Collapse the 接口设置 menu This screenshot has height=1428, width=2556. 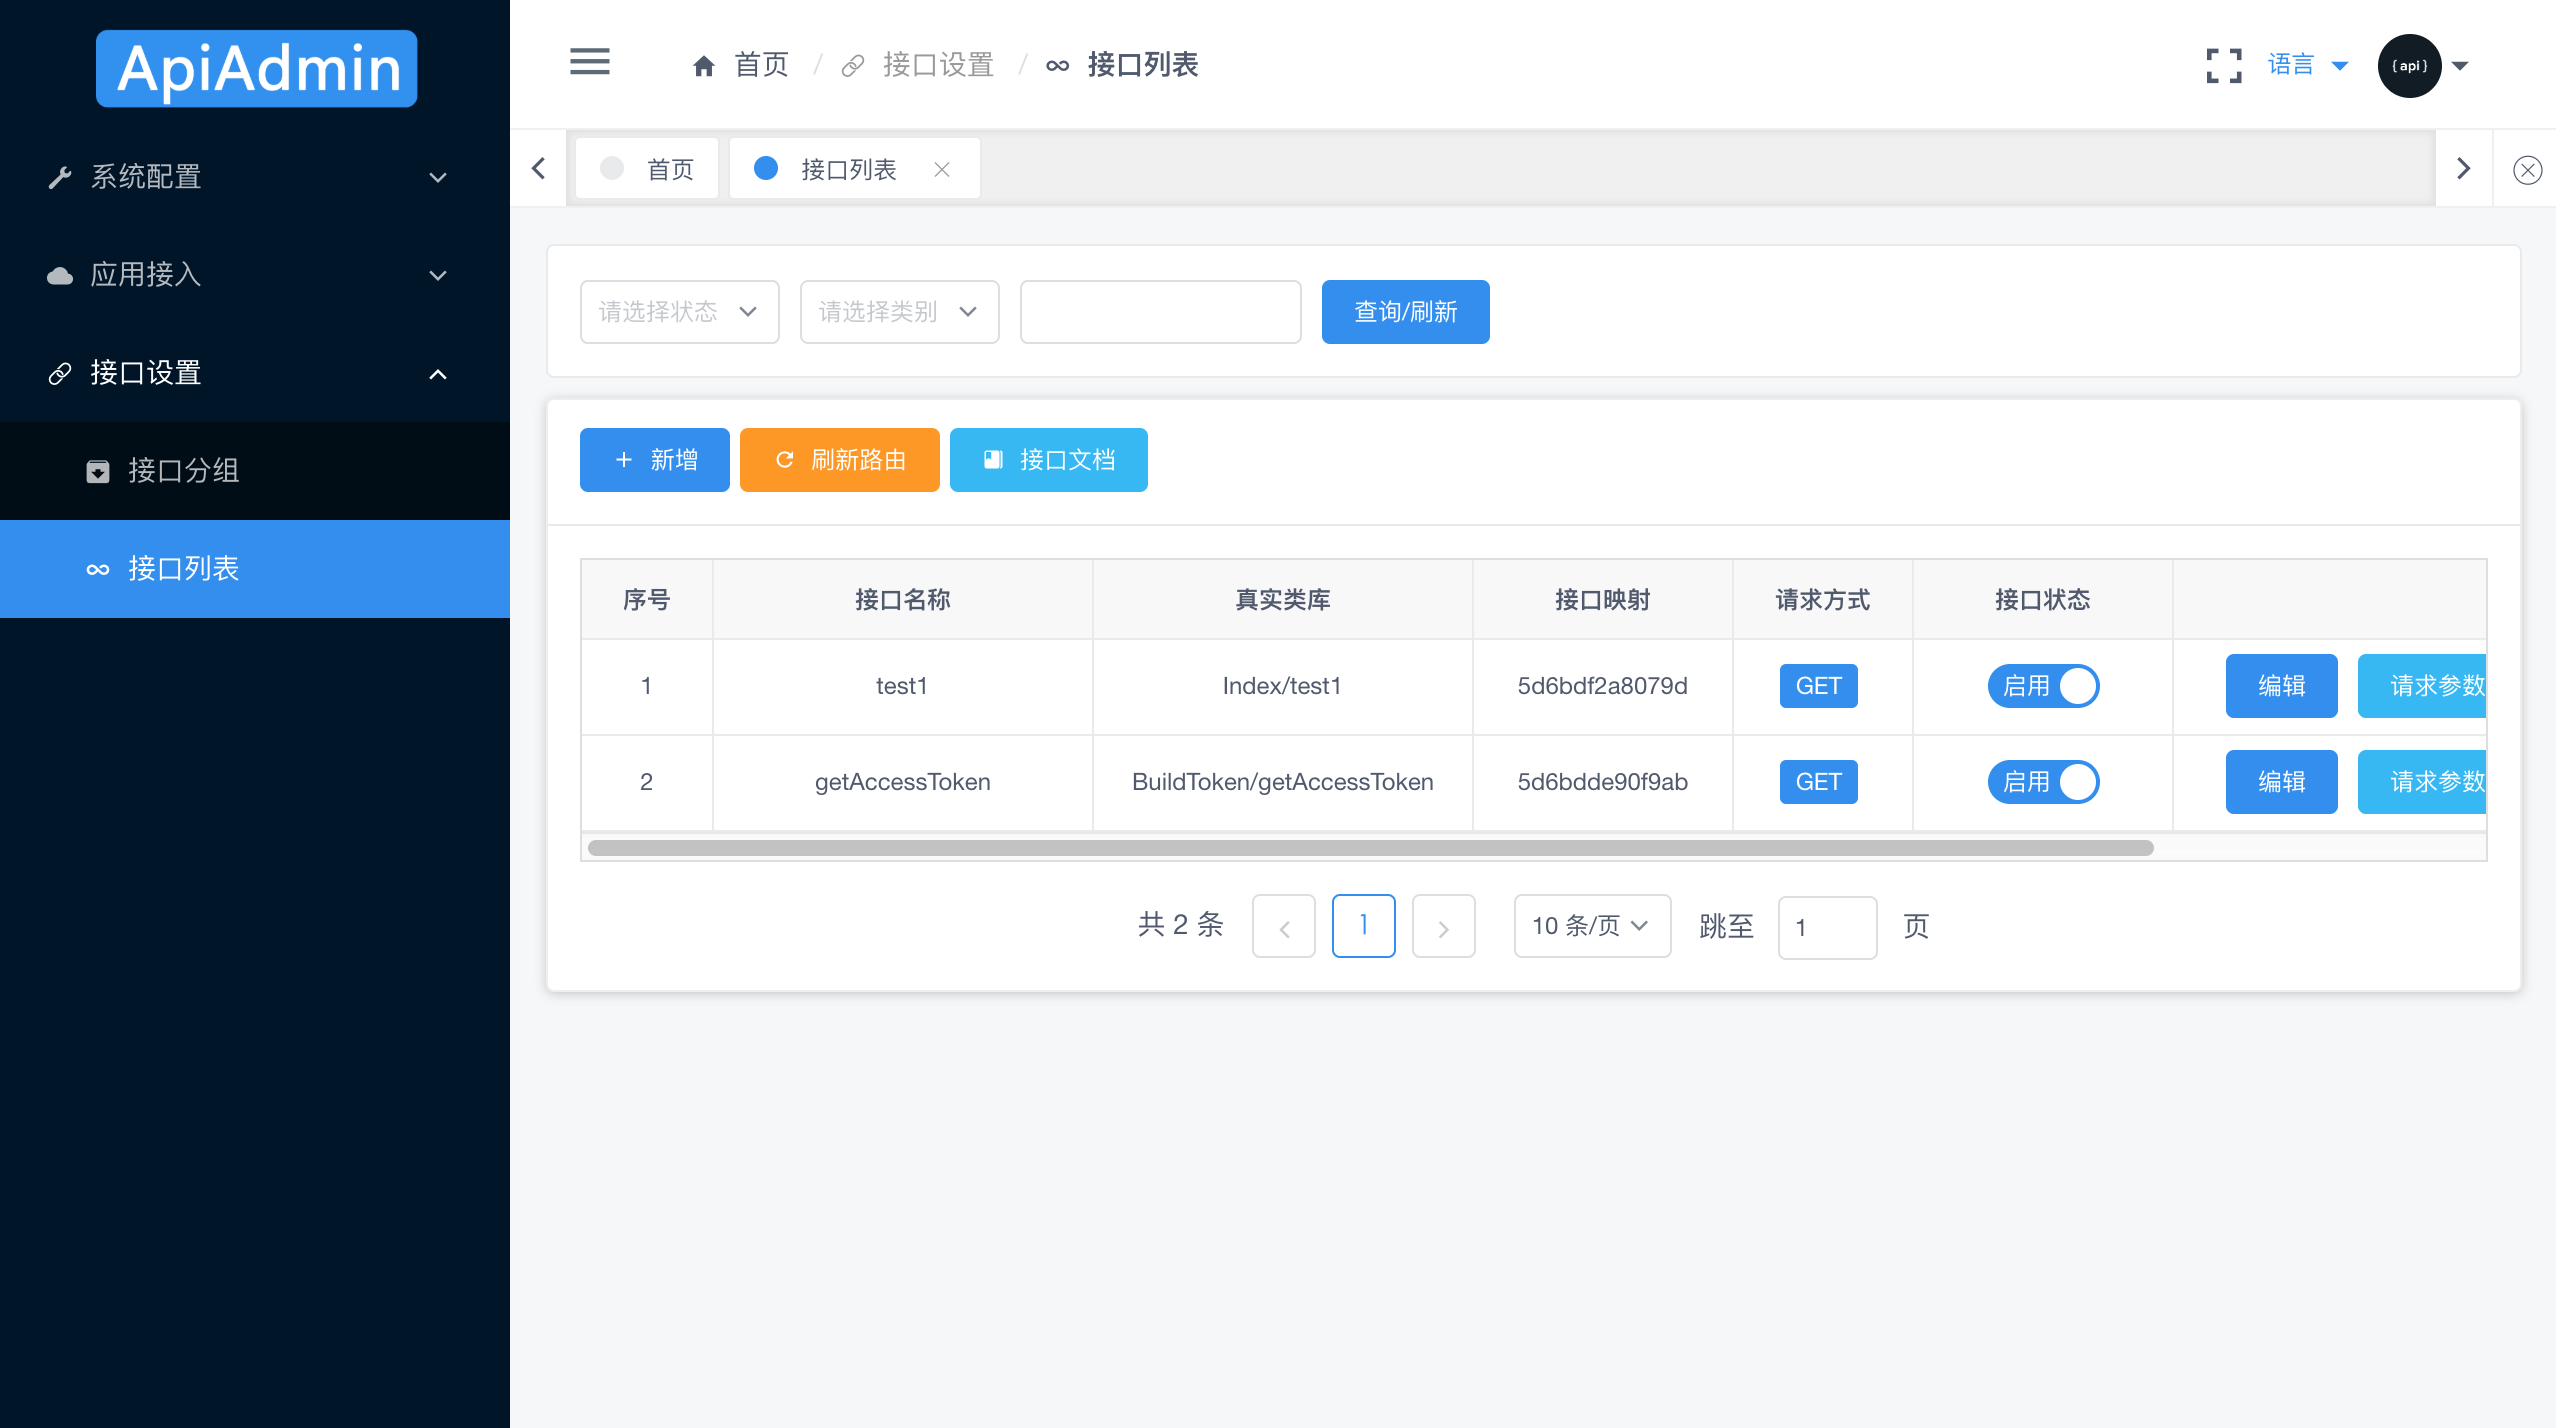pyautogui.click(x=255, y=373)
